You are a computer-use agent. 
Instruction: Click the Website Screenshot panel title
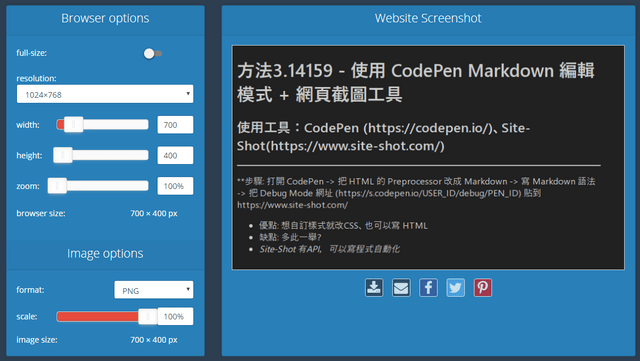428,18
